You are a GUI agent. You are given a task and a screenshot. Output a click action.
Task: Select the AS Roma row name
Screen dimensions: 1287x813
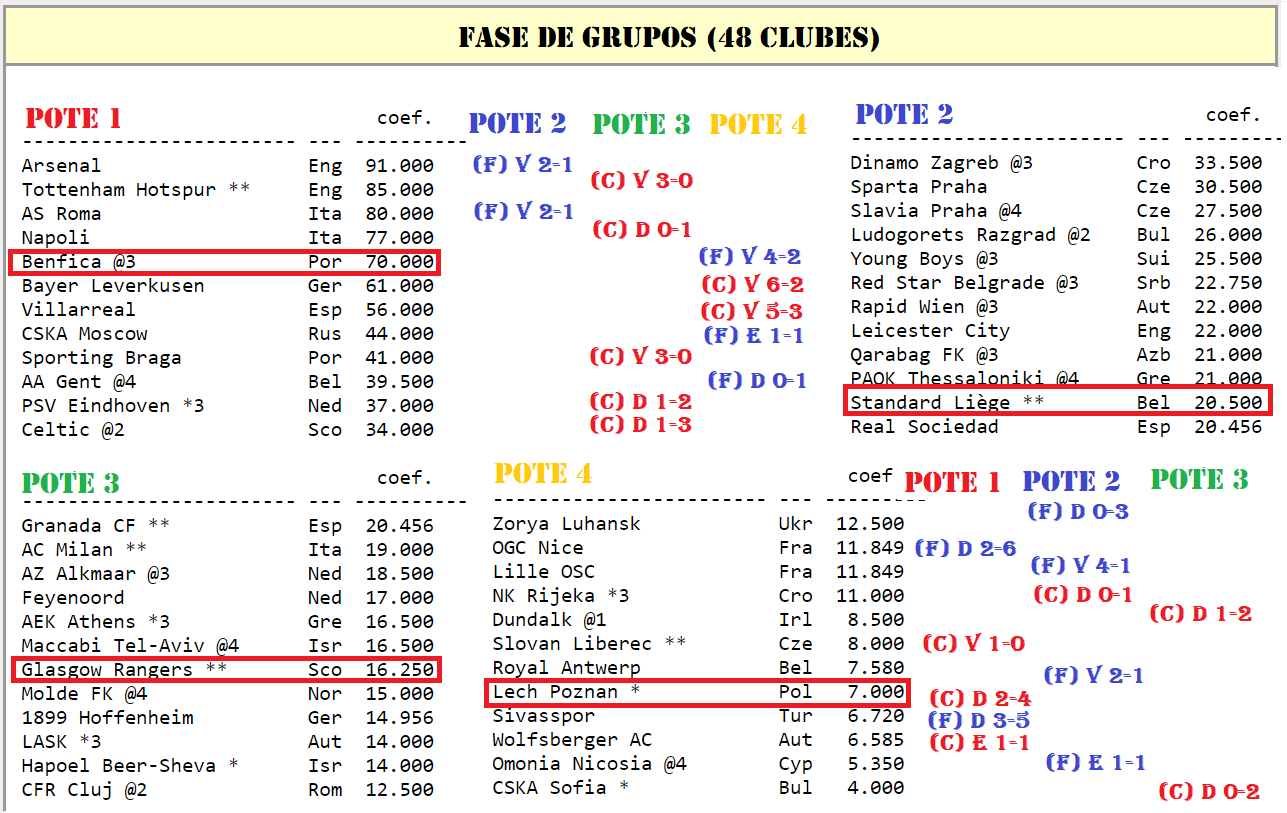click(61, 214)
